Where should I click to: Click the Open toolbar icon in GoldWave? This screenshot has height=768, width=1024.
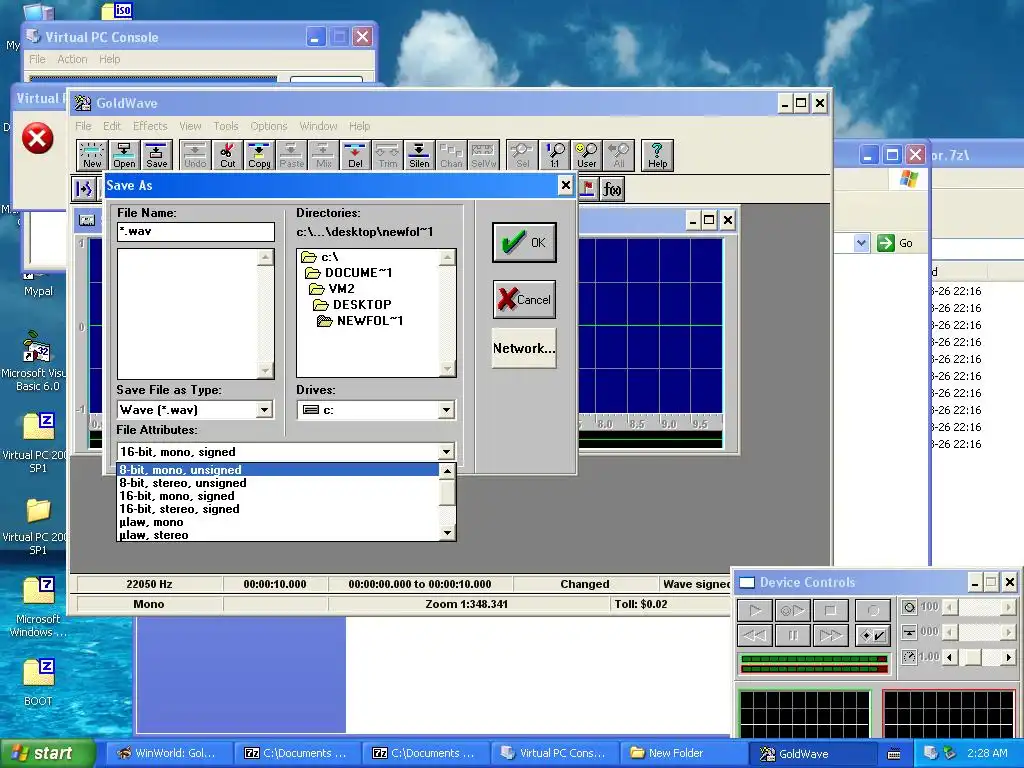(124, 155)
